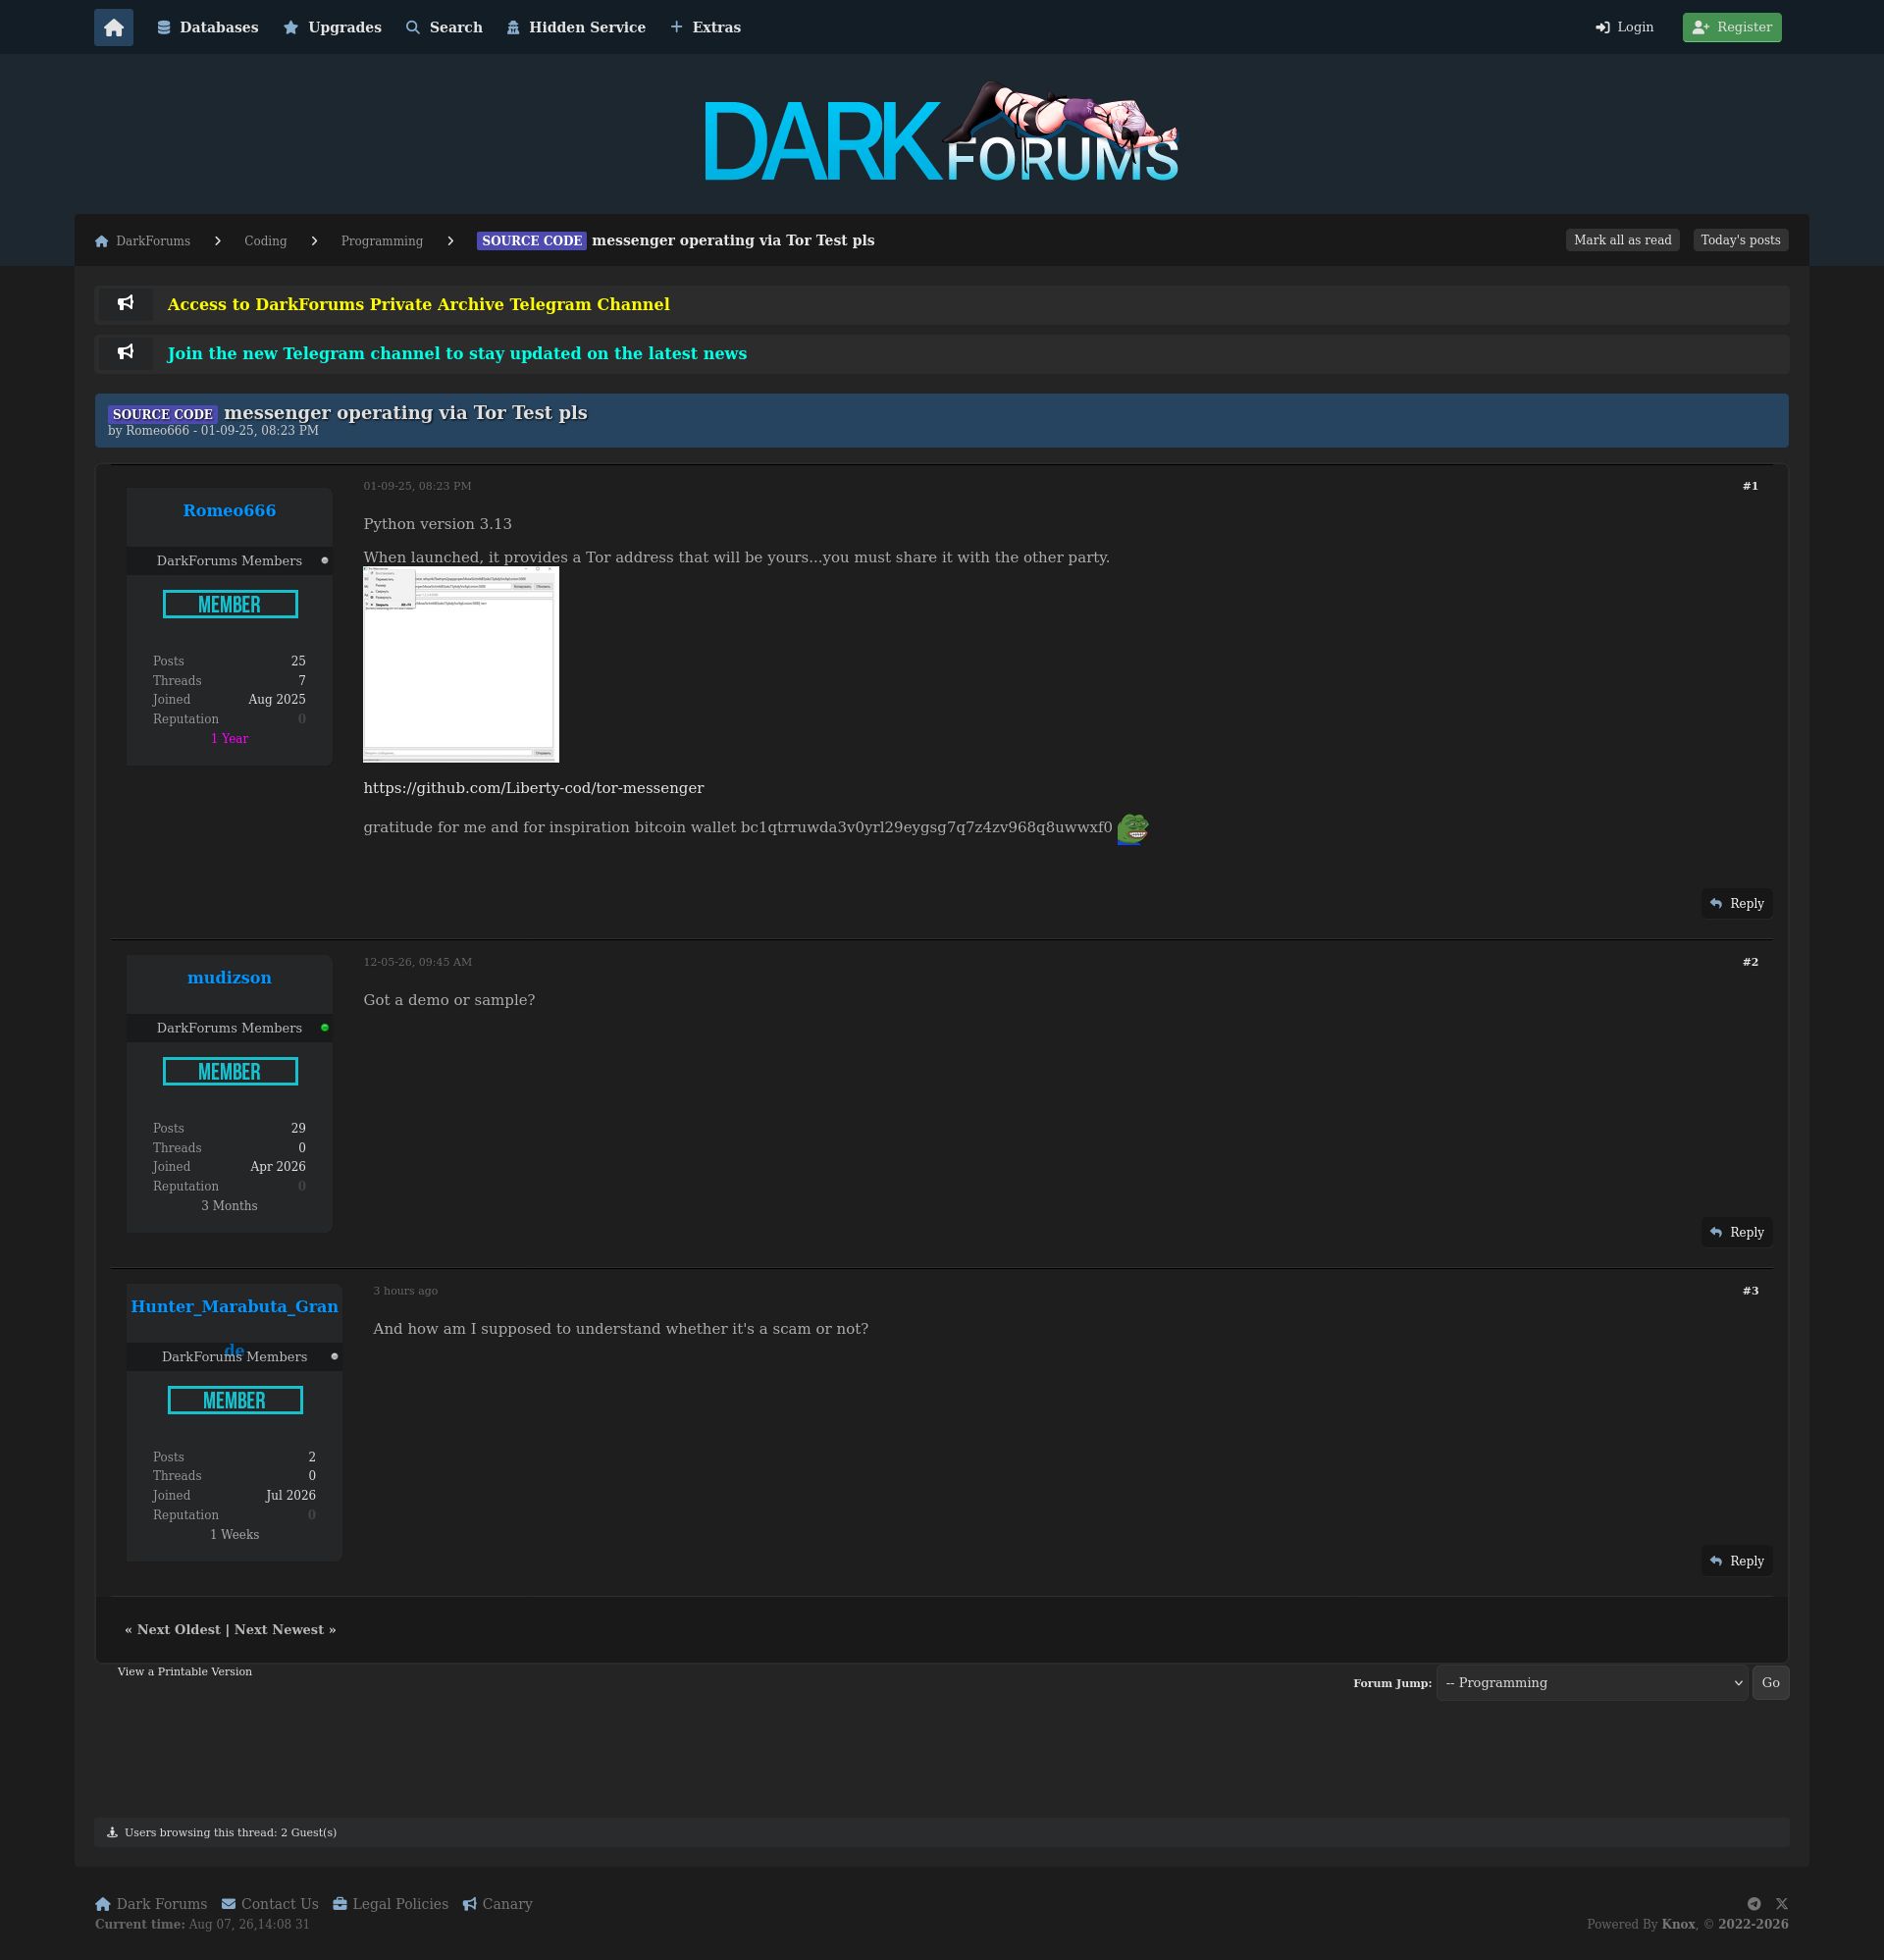Screen dimensions: 1884x1960
Task: Click the Login link
Action: (x=1624, y=27)
